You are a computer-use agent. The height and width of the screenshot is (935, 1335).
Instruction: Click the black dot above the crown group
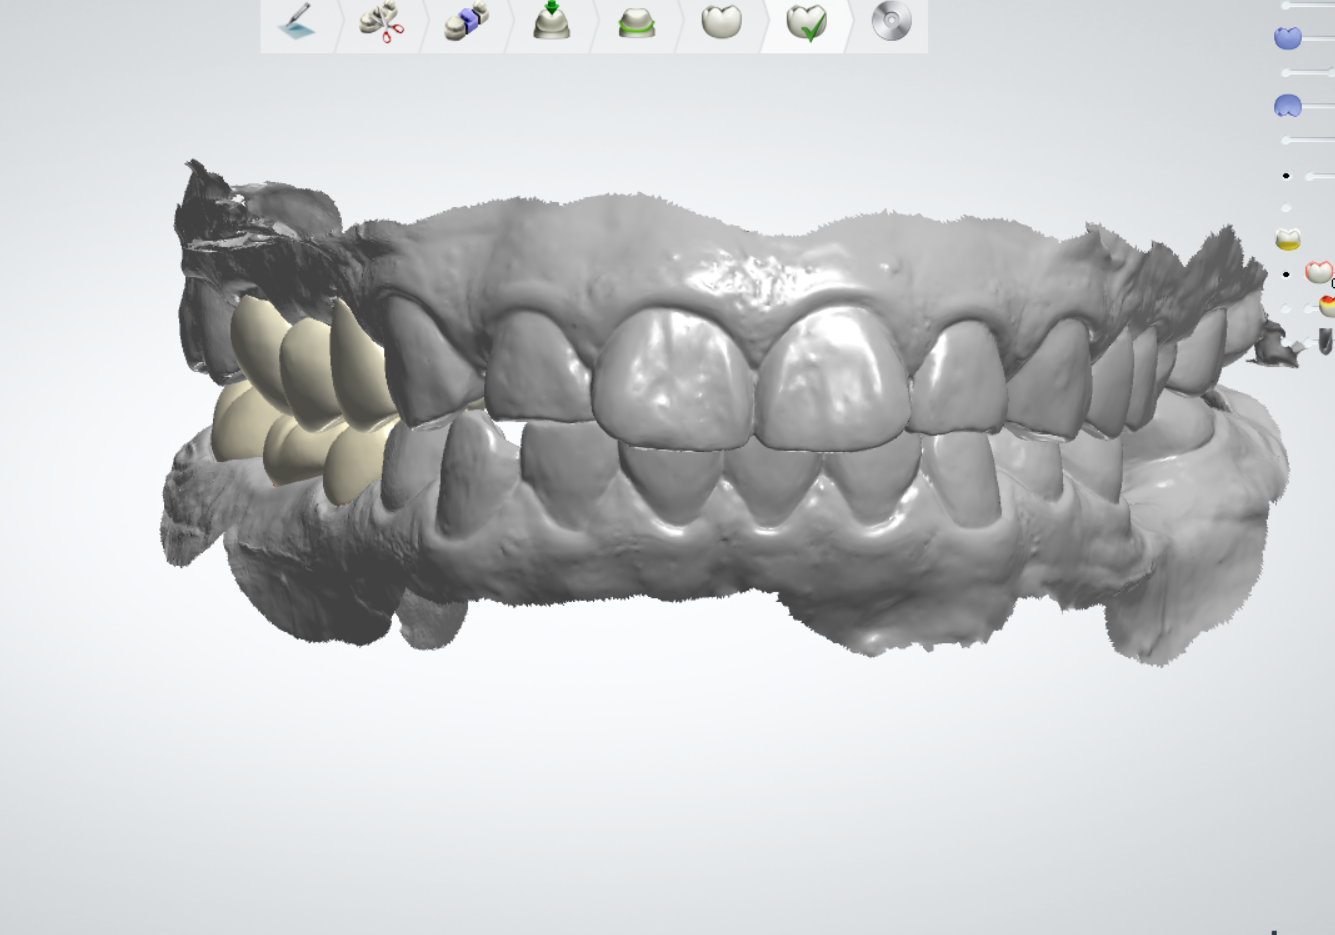(x=1286, y=176)
